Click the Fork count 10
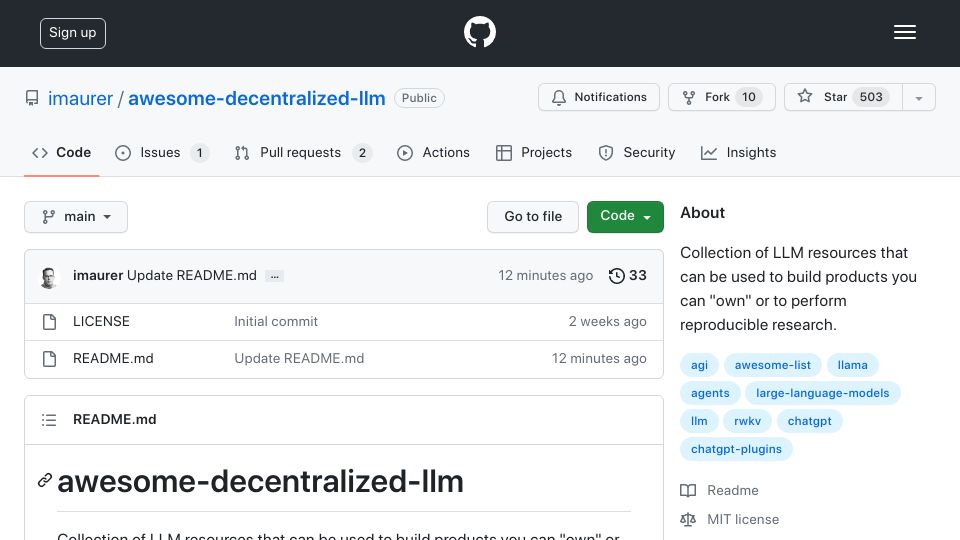The height and width of the screenshot is (540, 960). (x=749, y=97)
